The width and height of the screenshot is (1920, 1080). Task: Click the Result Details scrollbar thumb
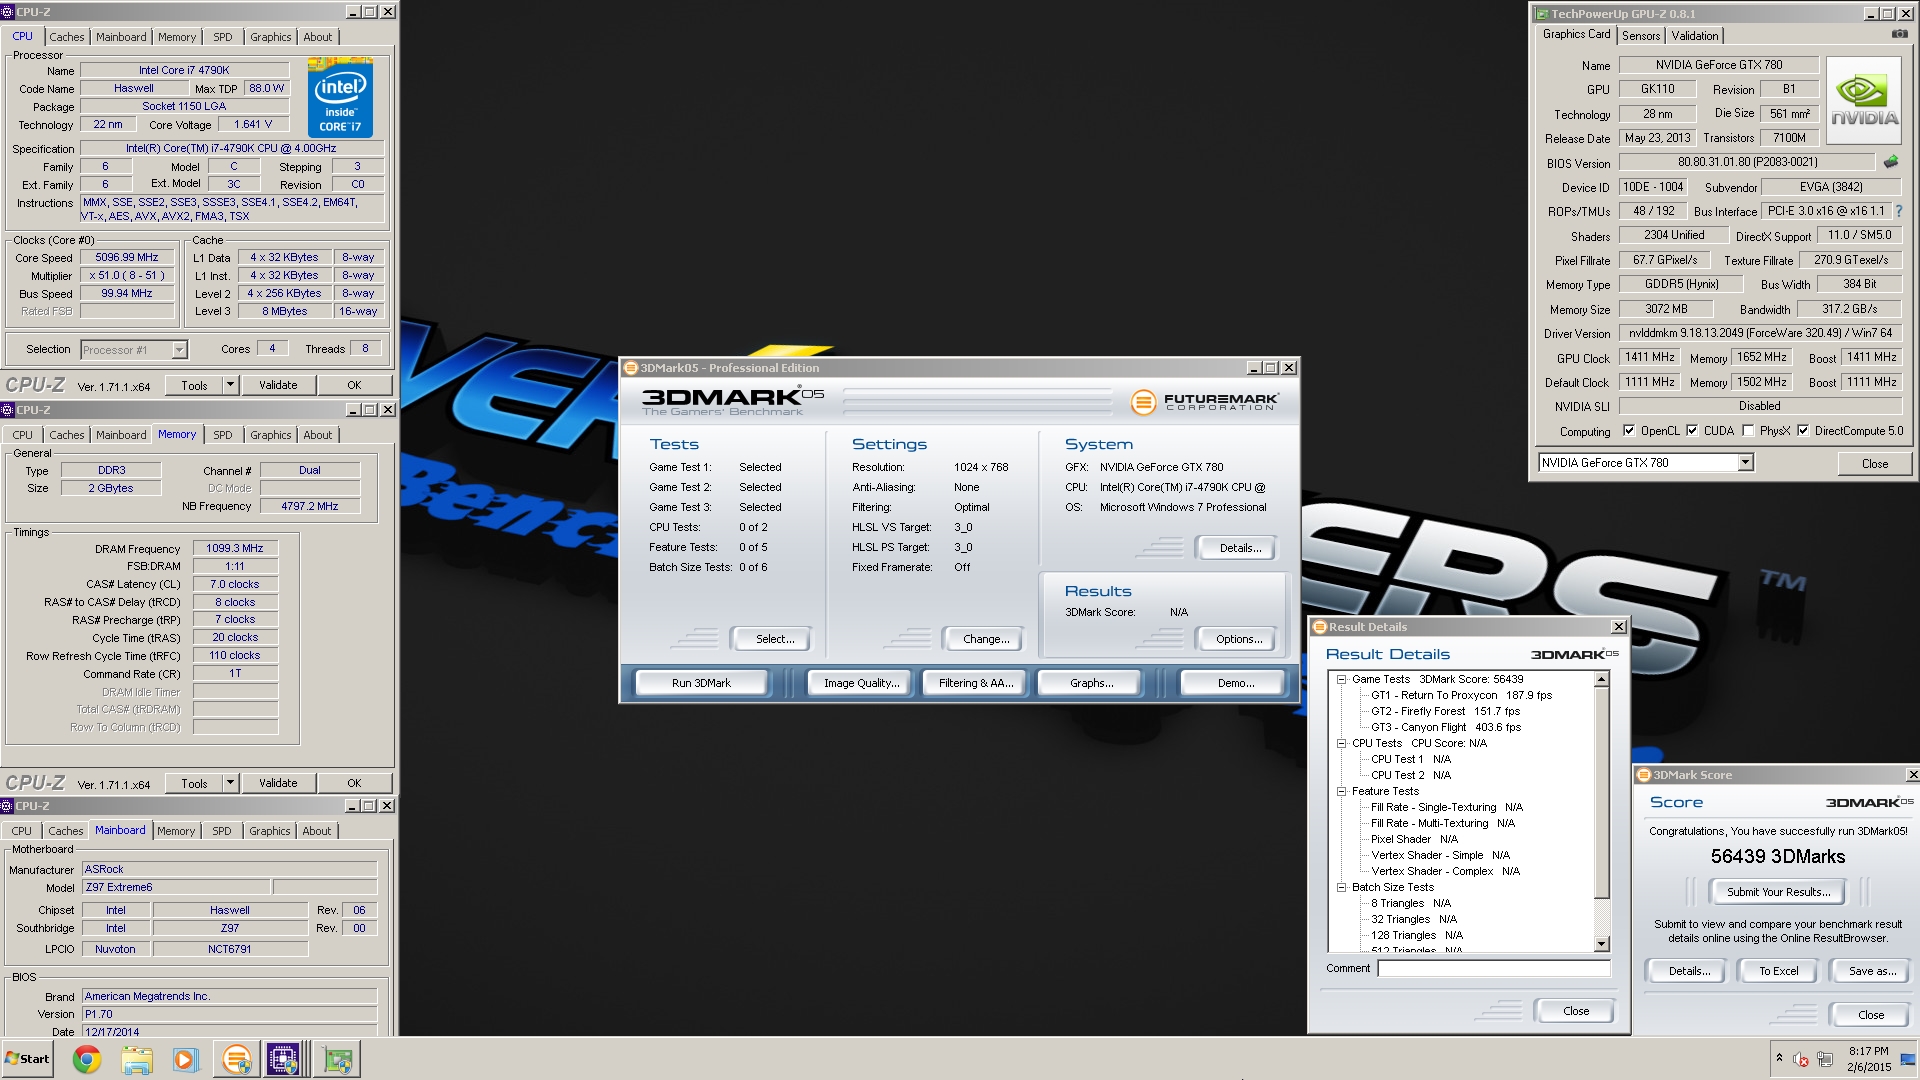[x=1601, y=793]
